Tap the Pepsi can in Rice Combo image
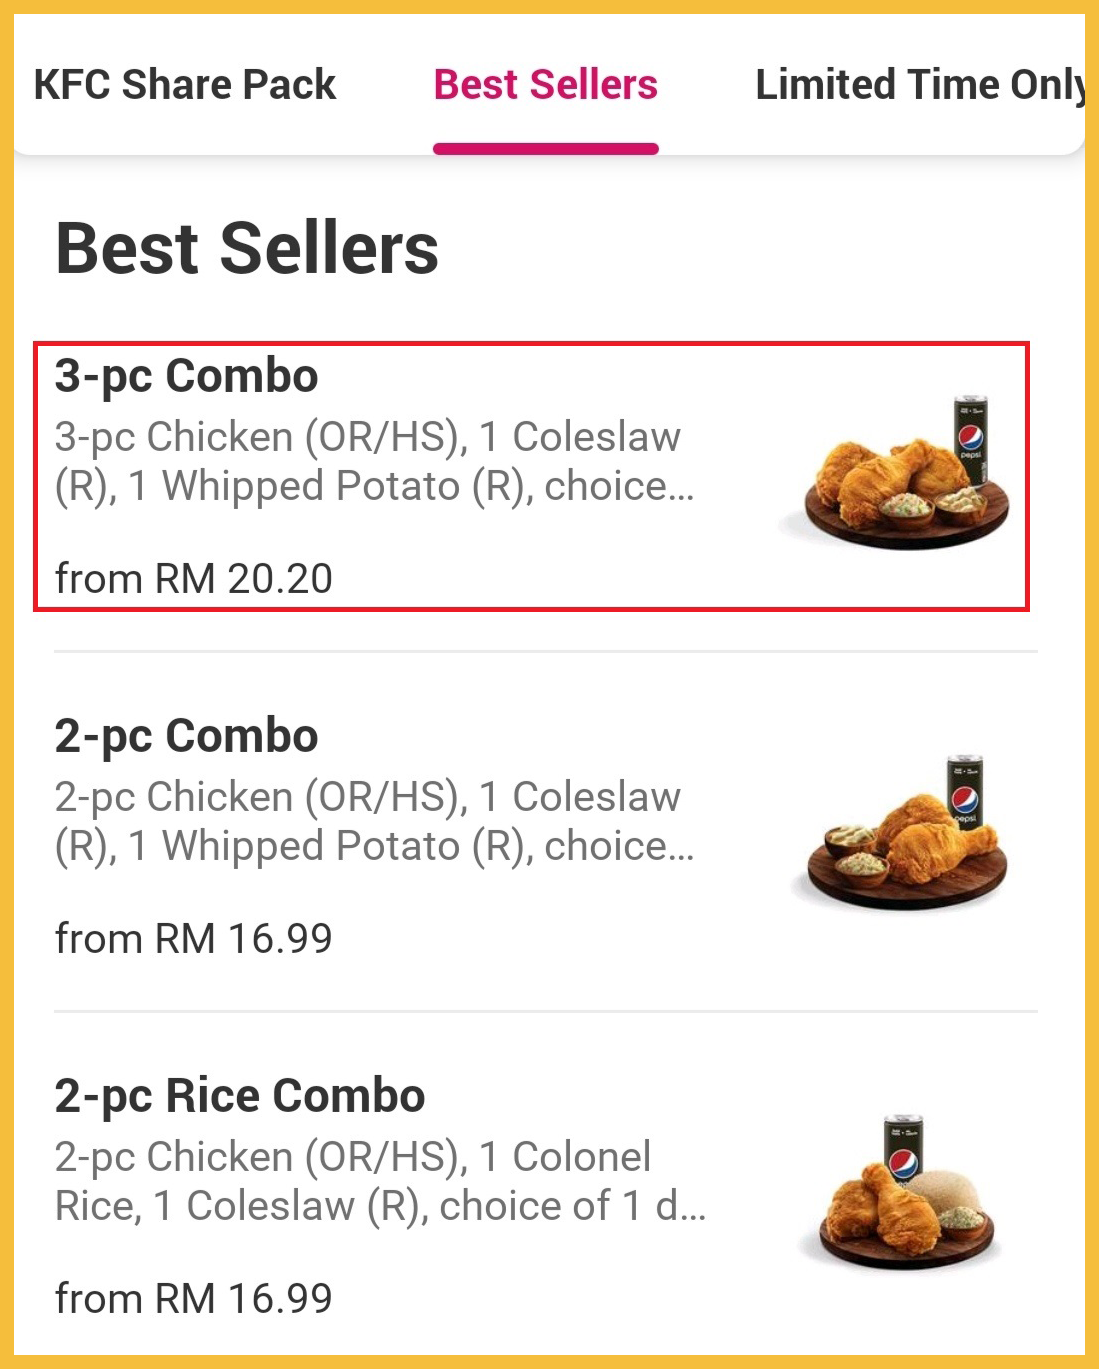 pos(904,1152)
